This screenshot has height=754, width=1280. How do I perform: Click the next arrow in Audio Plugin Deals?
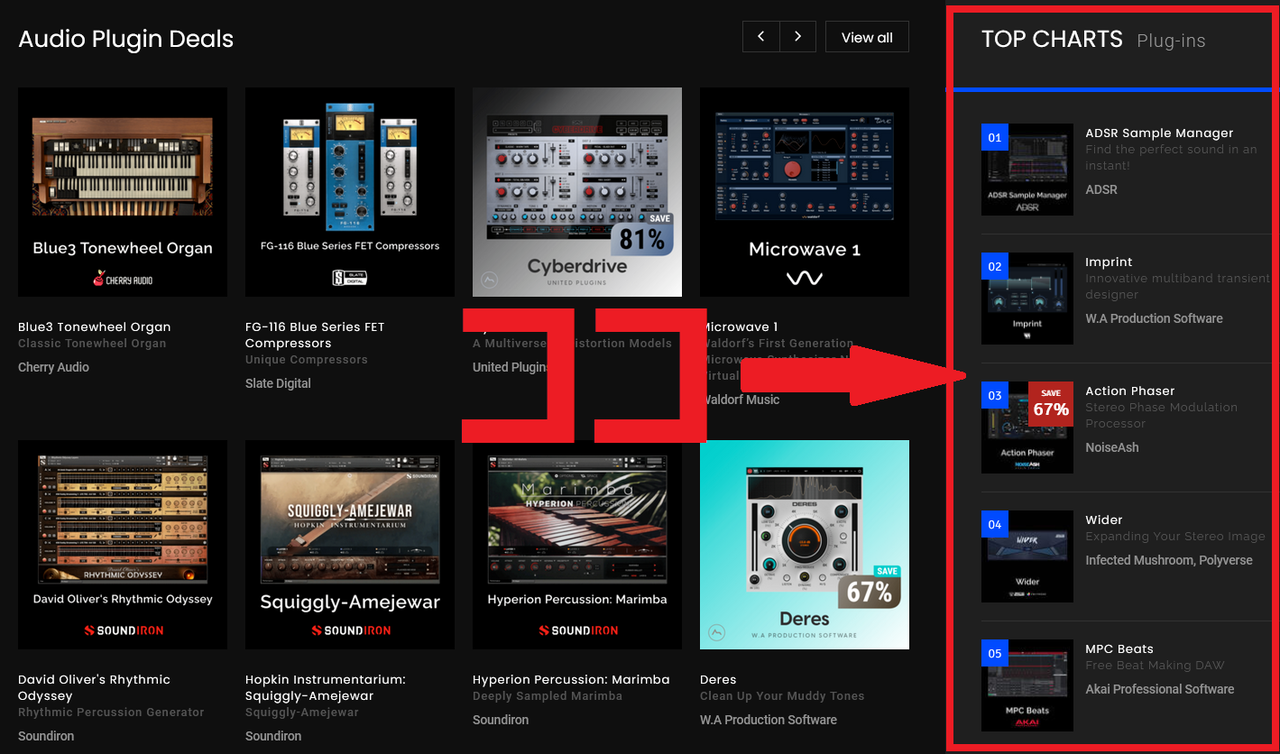point(797,37)
